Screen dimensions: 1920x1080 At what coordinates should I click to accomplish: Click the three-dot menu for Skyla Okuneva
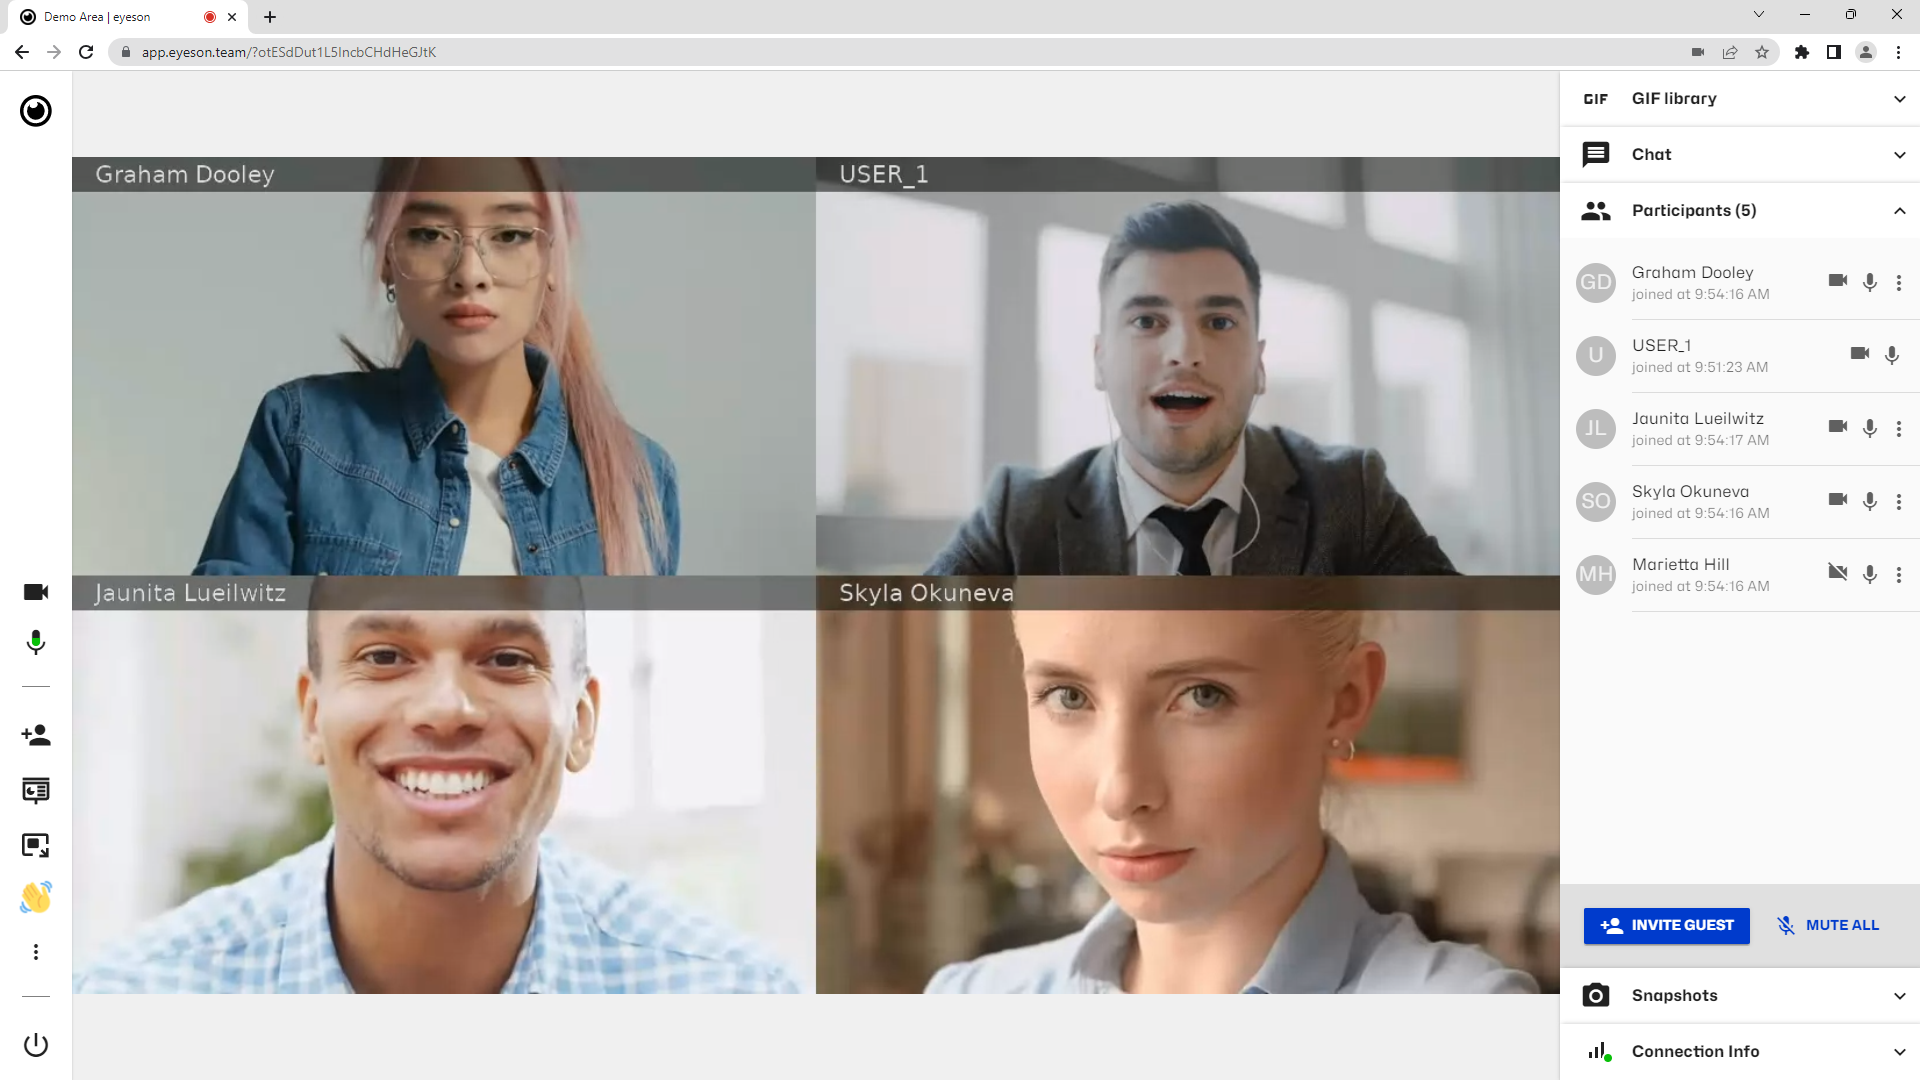pos(1899,500)
